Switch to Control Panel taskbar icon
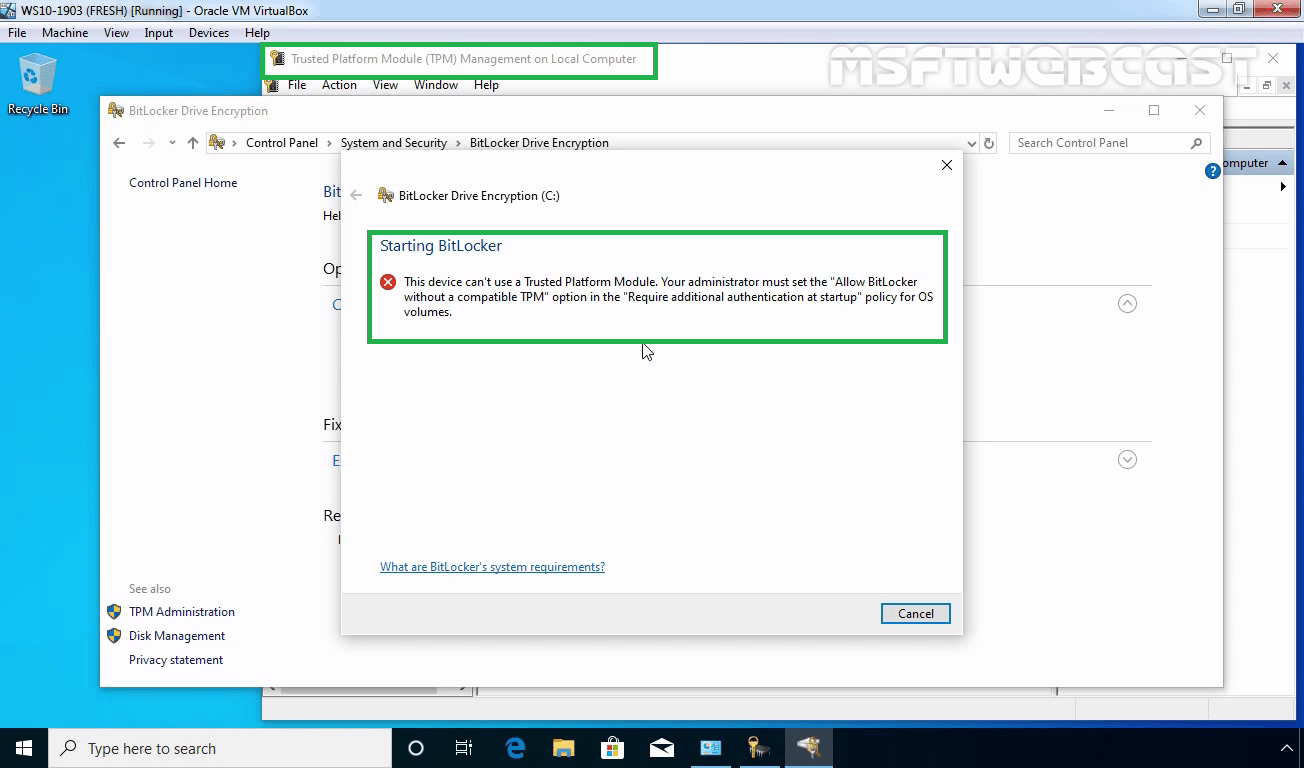The height and width of the screenshot is (768, 1304). click(711, 748)
